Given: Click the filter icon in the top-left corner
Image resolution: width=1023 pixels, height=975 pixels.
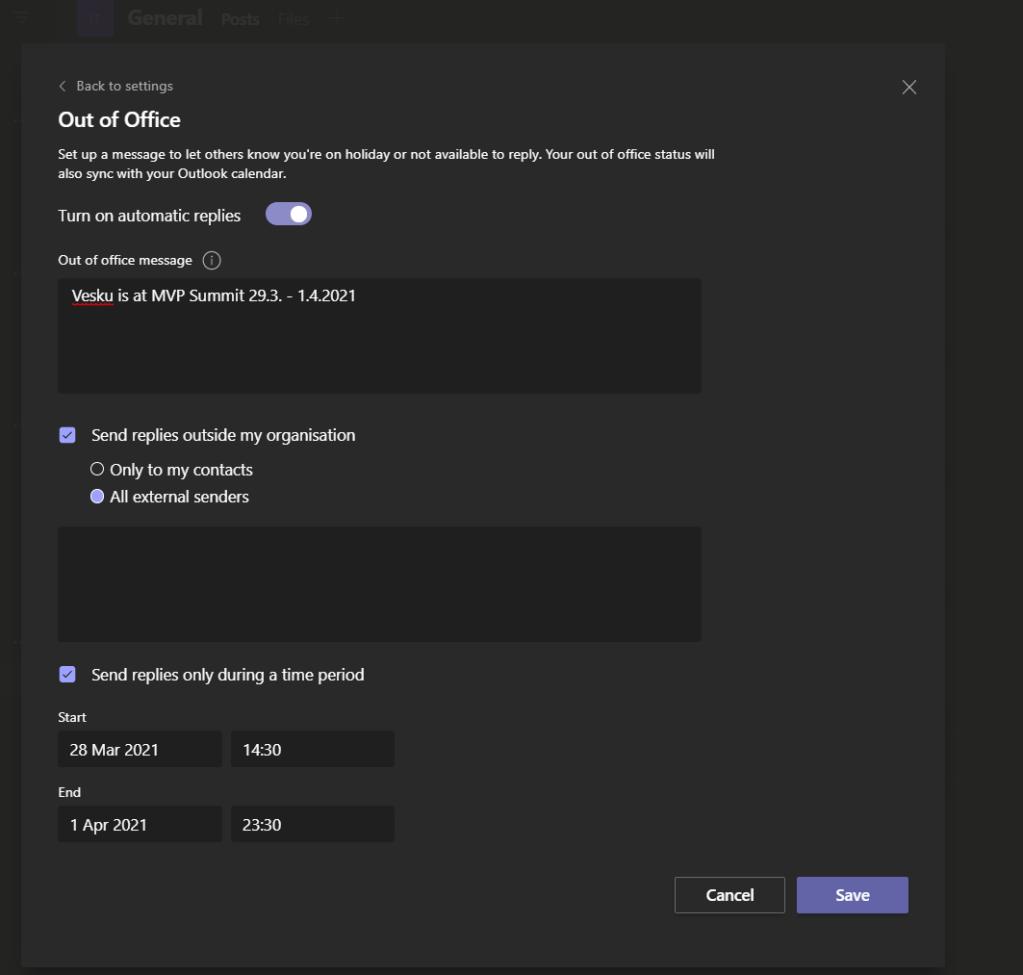Looking at the screenshot, I should click(x=21, y=18).
